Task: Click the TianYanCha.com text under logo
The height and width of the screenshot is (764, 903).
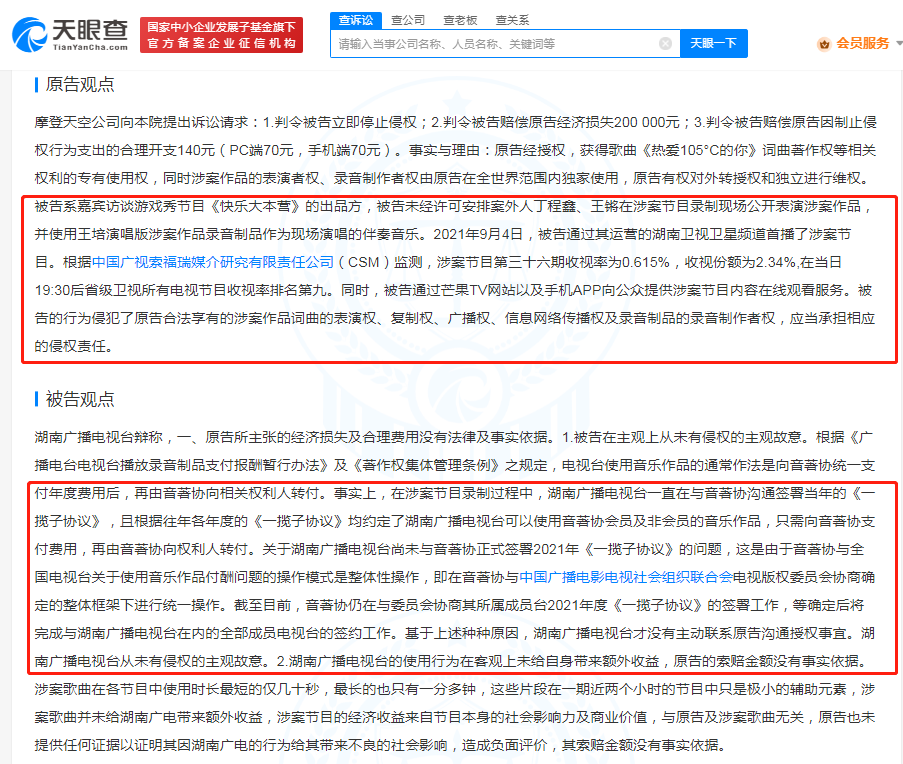Action: point(90,47)
